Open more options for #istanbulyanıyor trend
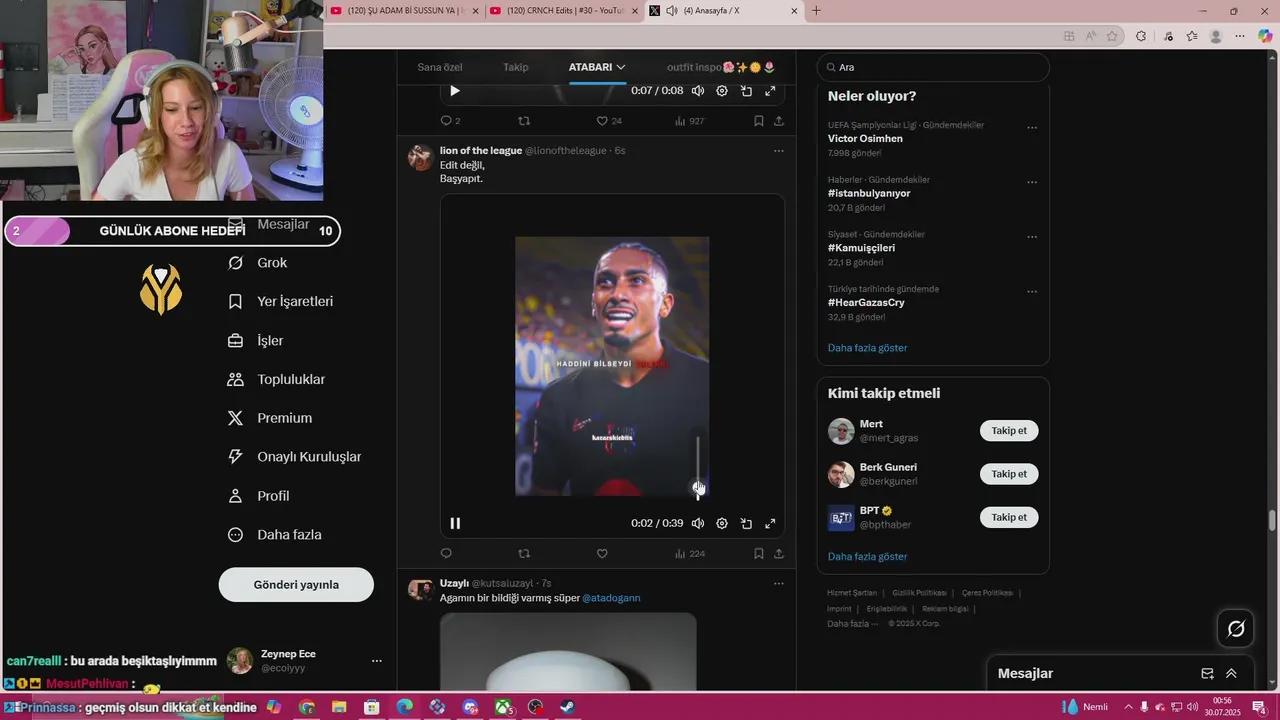Screen dimensions: 1280x720 tap(1032, 183)
